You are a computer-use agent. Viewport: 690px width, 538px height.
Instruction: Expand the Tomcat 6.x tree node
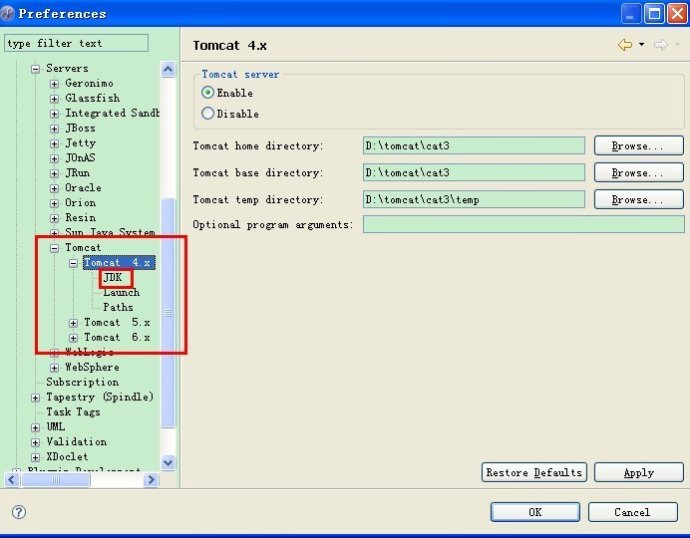(x=74, y=338)
